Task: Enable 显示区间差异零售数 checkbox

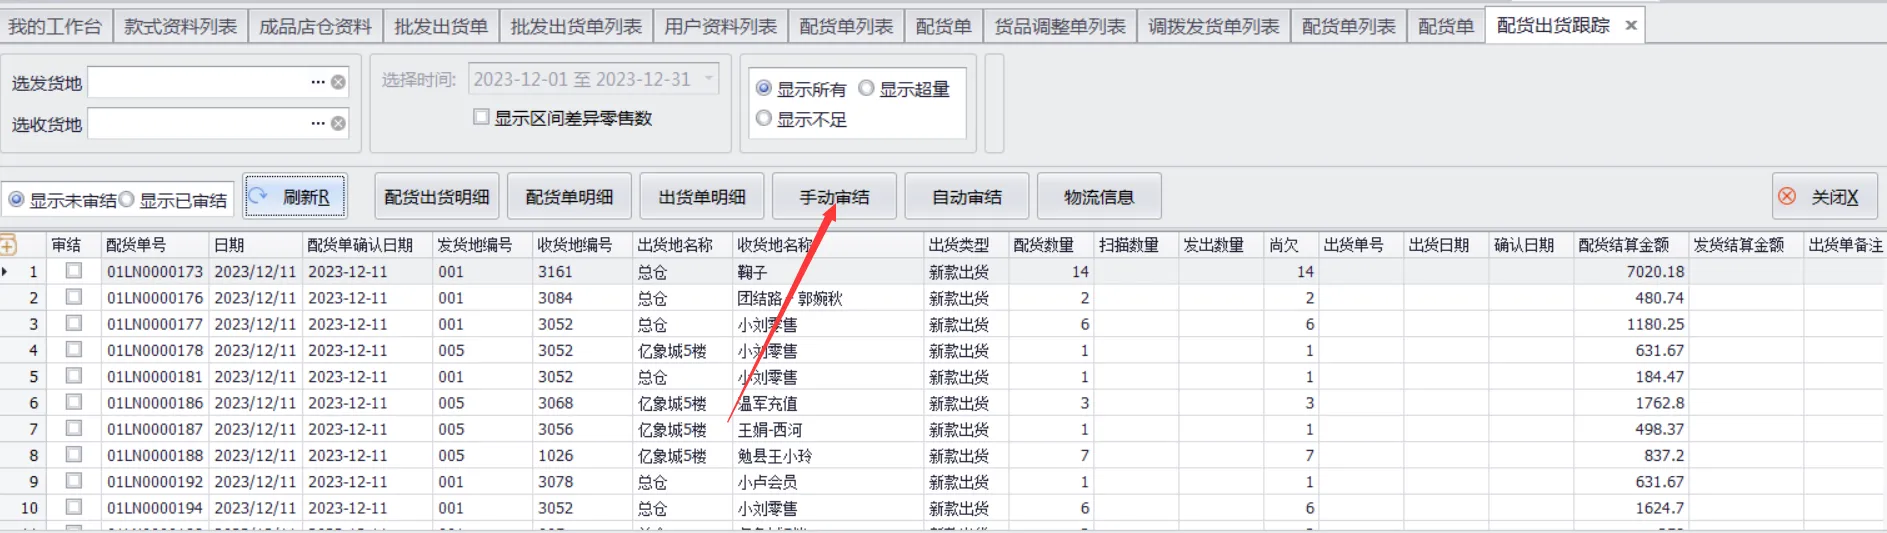Action: (x=481, y=117)
